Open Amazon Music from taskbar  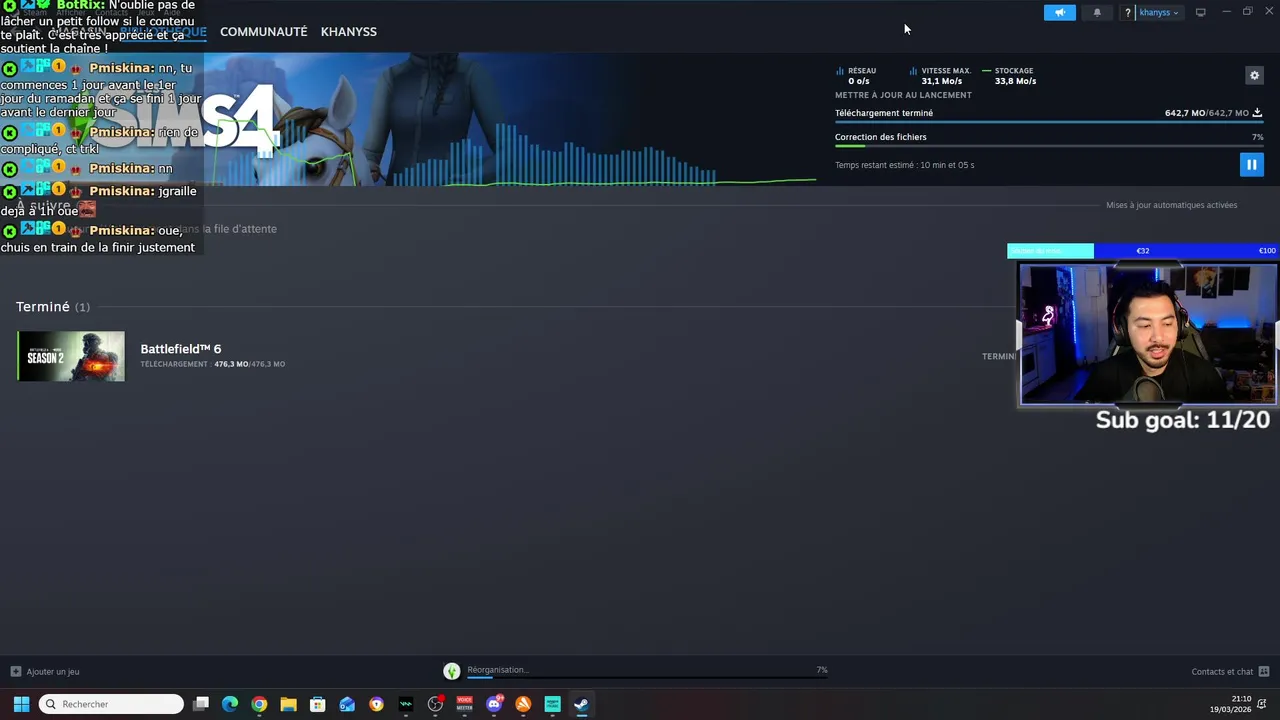pos(552,704)
